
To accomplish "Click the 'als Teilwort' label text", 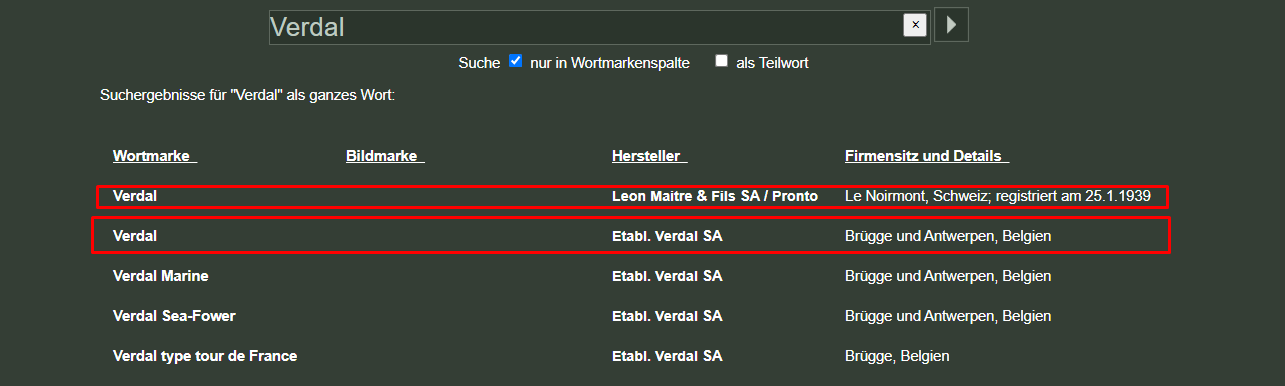I will (772, 62).
